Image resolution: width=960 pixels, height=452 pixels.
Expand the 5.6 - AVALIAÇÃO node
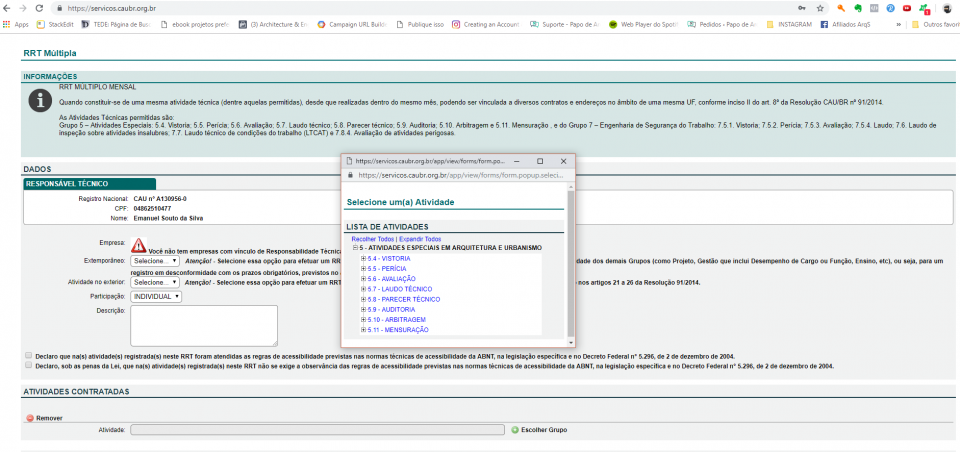(363, 279)
